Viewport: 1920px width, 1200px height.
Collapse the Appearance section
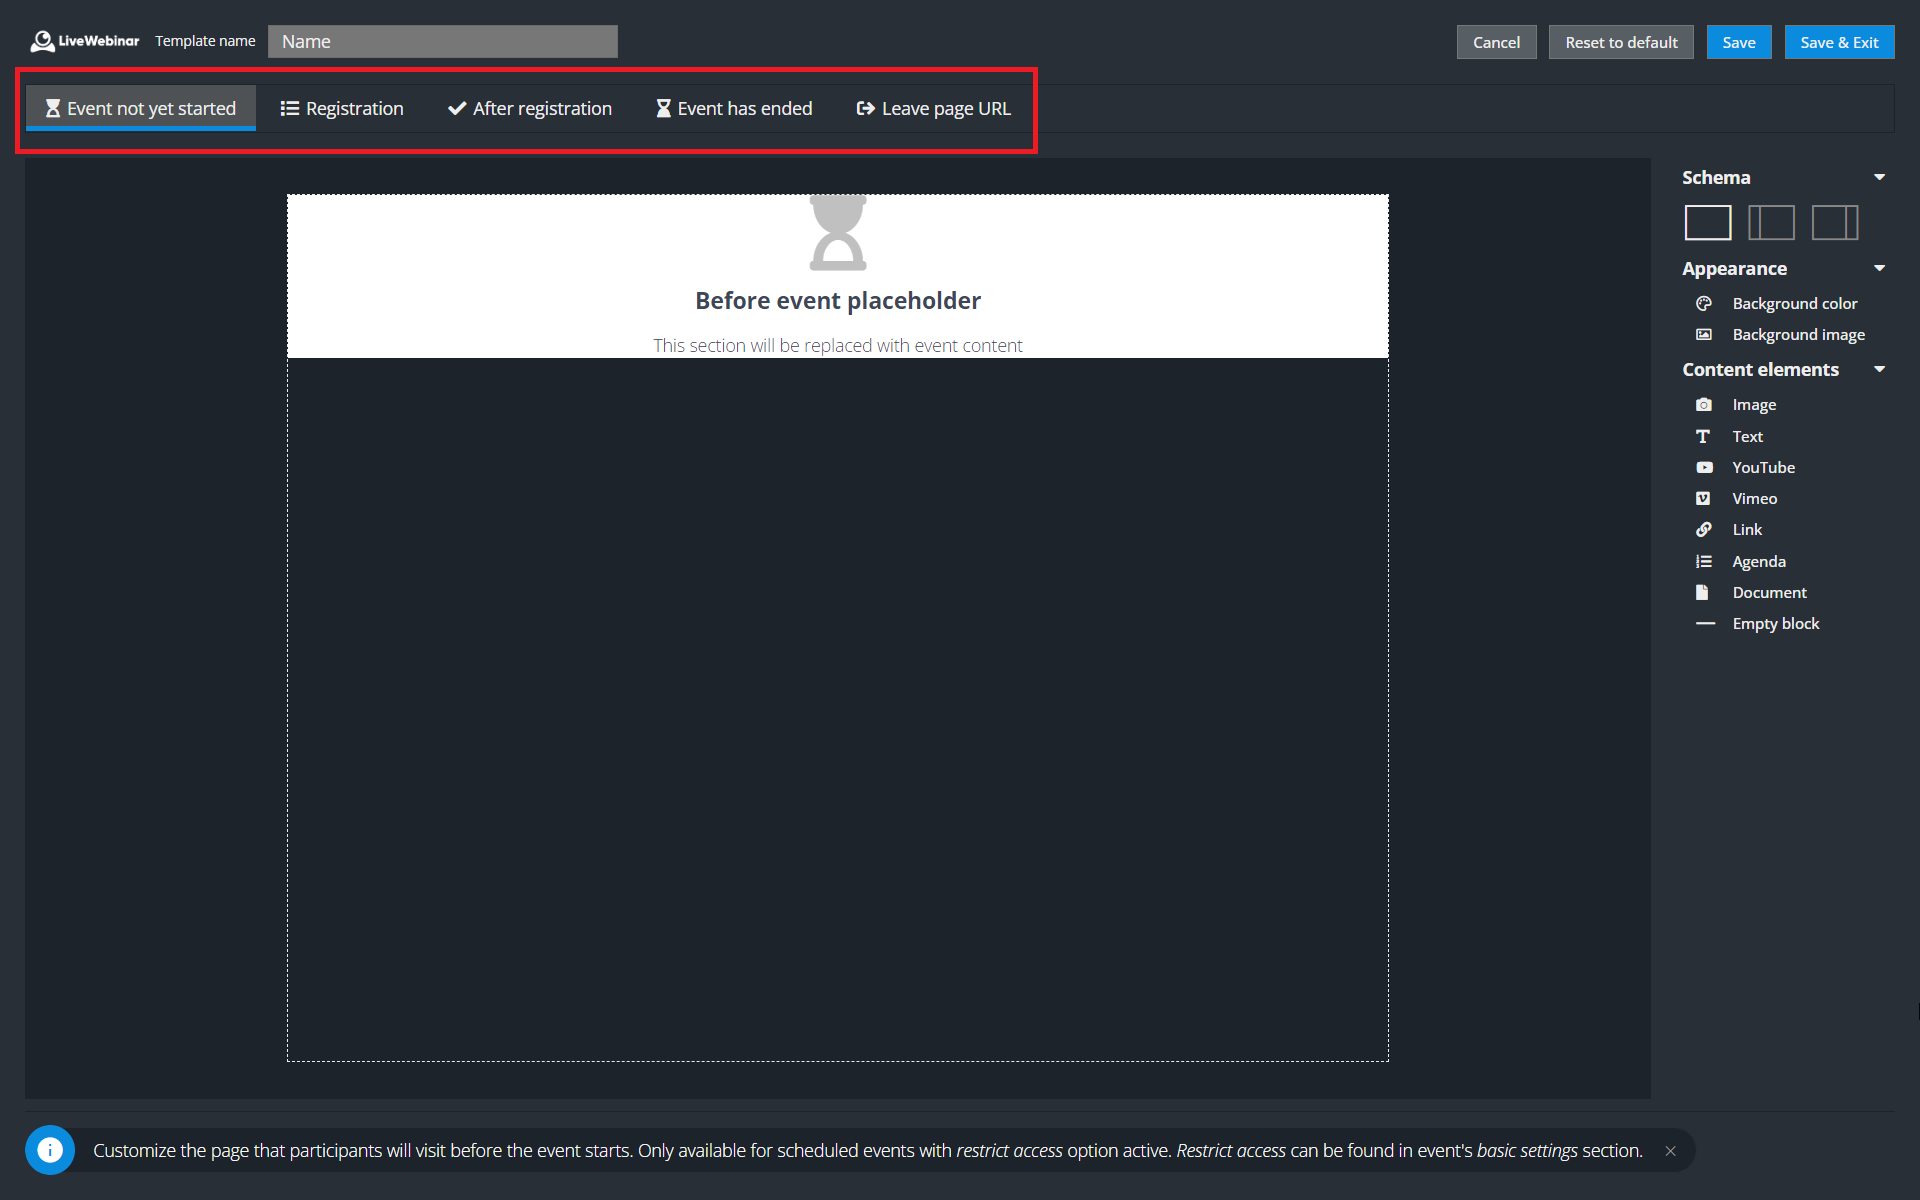click(x=1880, y=268)
